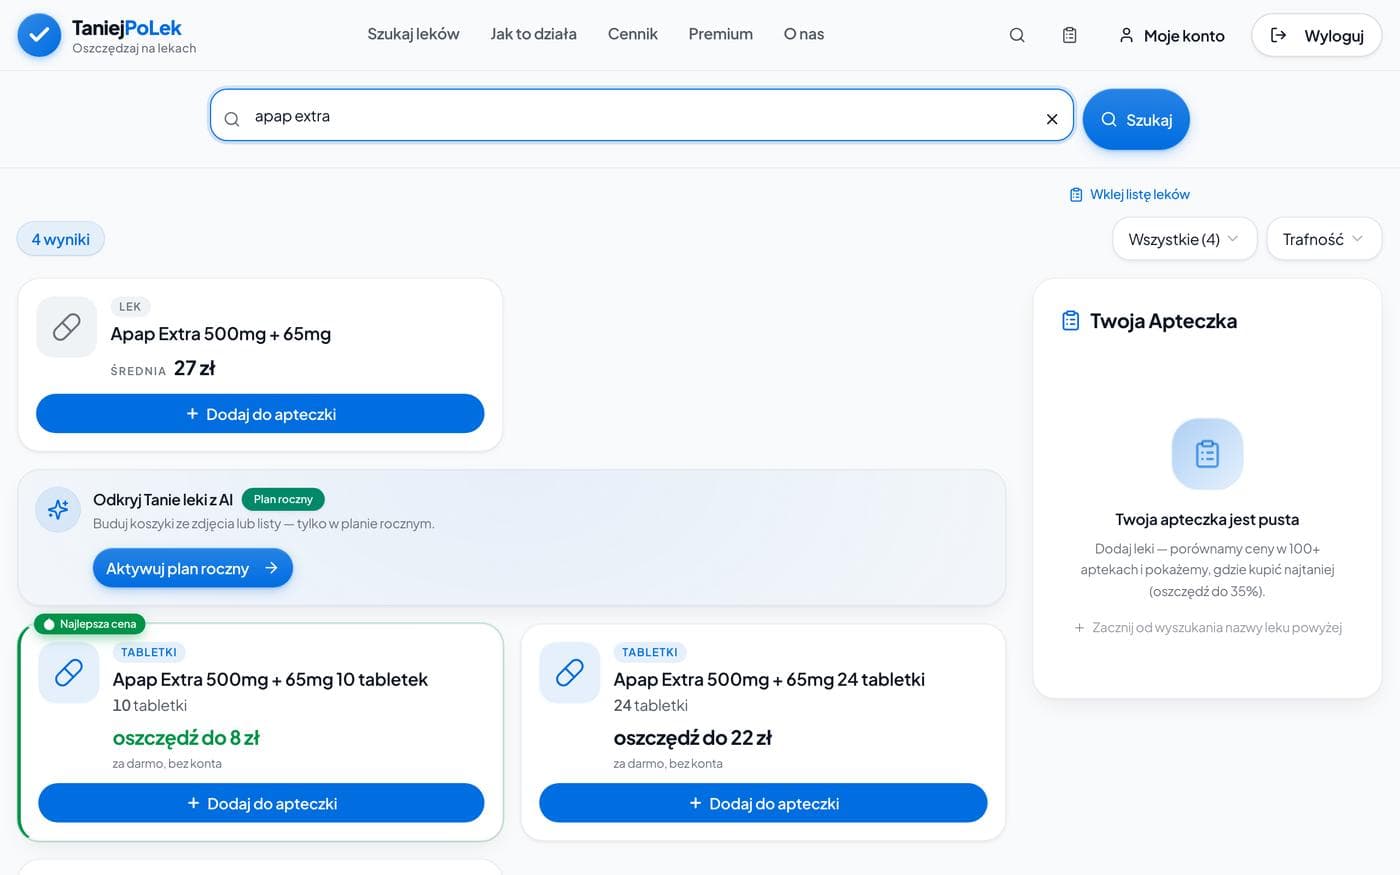Image resolution: width=1400 pixels, height=875 pixels.
Task: Click the Najlepsza cena badge
Action: coord(90,624)
